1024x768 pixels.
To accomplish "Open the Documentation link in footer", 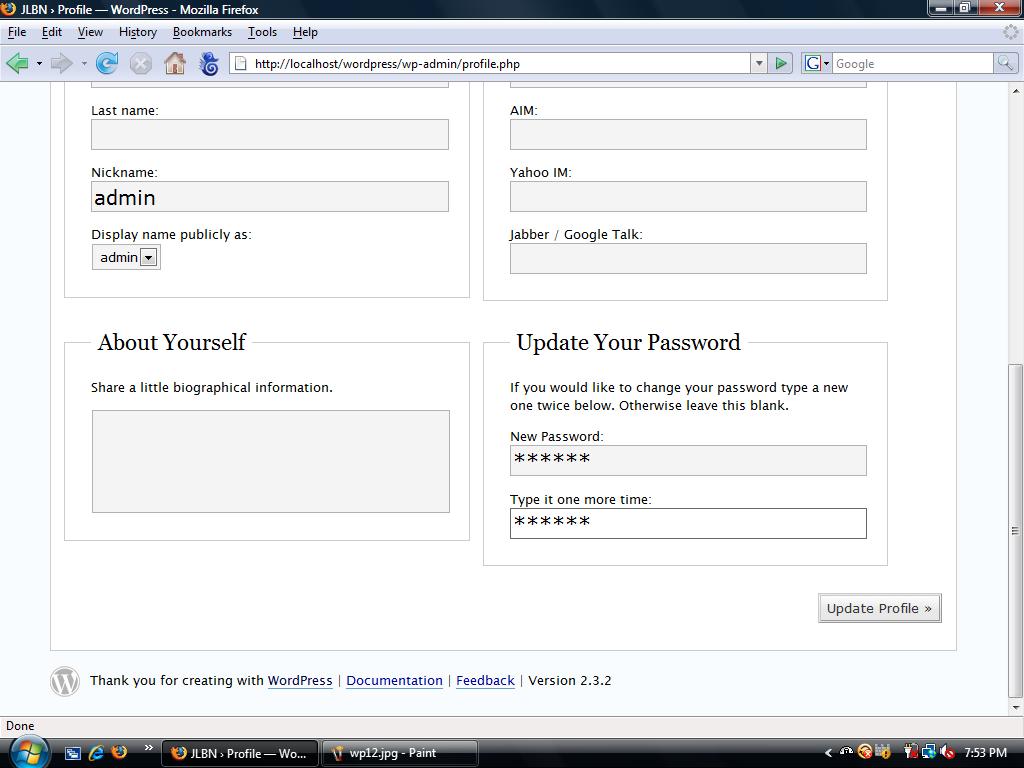I will coord(394,681).
